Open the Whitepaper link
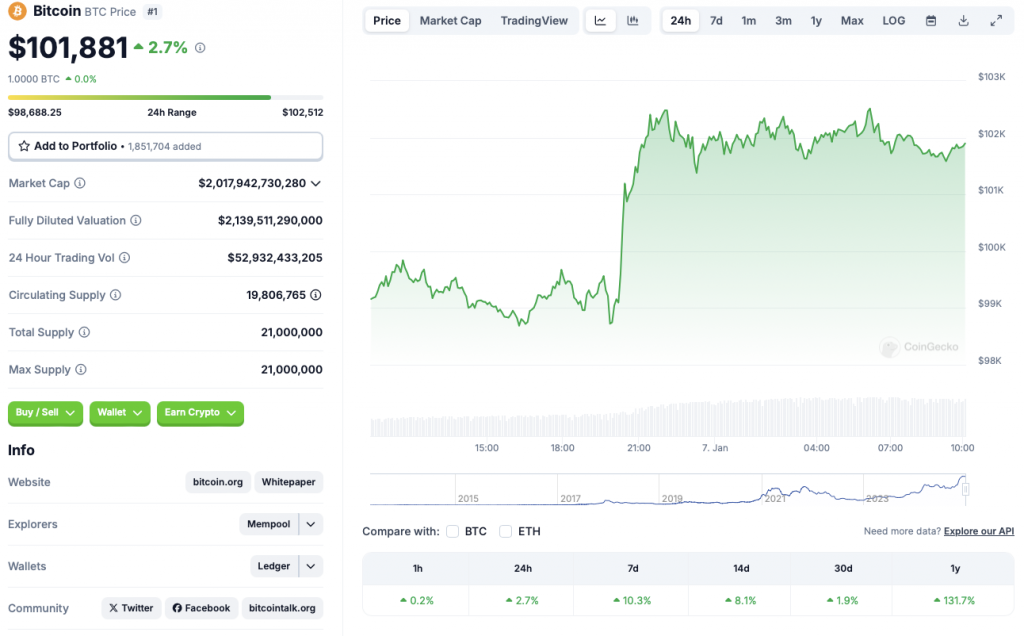Image resolution: width=1024 pixels, height=636 pixels. click(289, 482)
